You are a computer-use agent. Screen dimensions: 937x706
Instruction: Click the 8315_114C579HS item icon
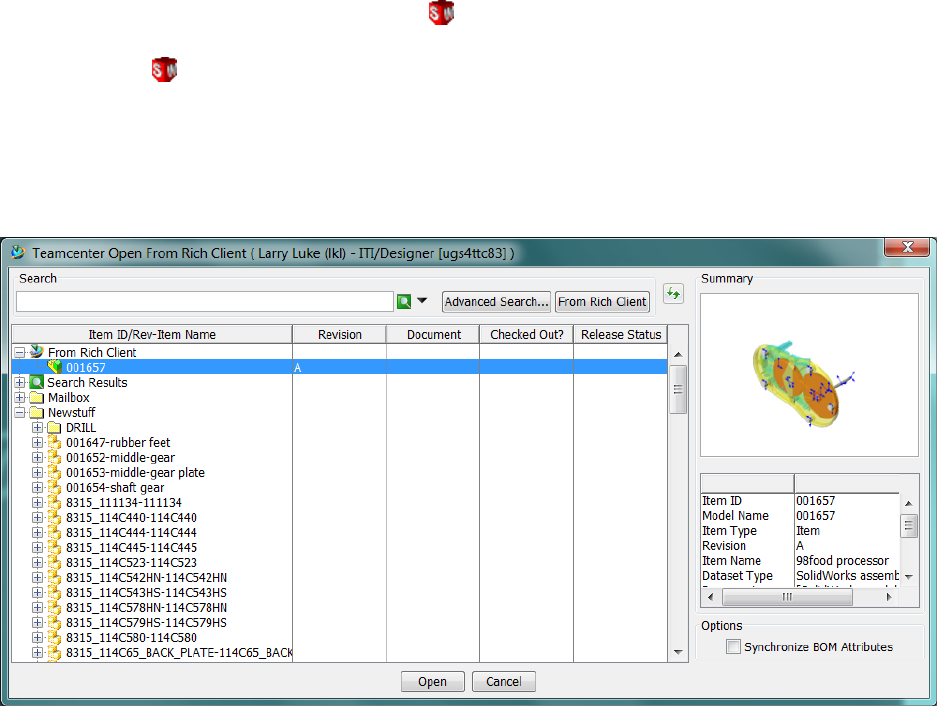click(x=55, y=622)
